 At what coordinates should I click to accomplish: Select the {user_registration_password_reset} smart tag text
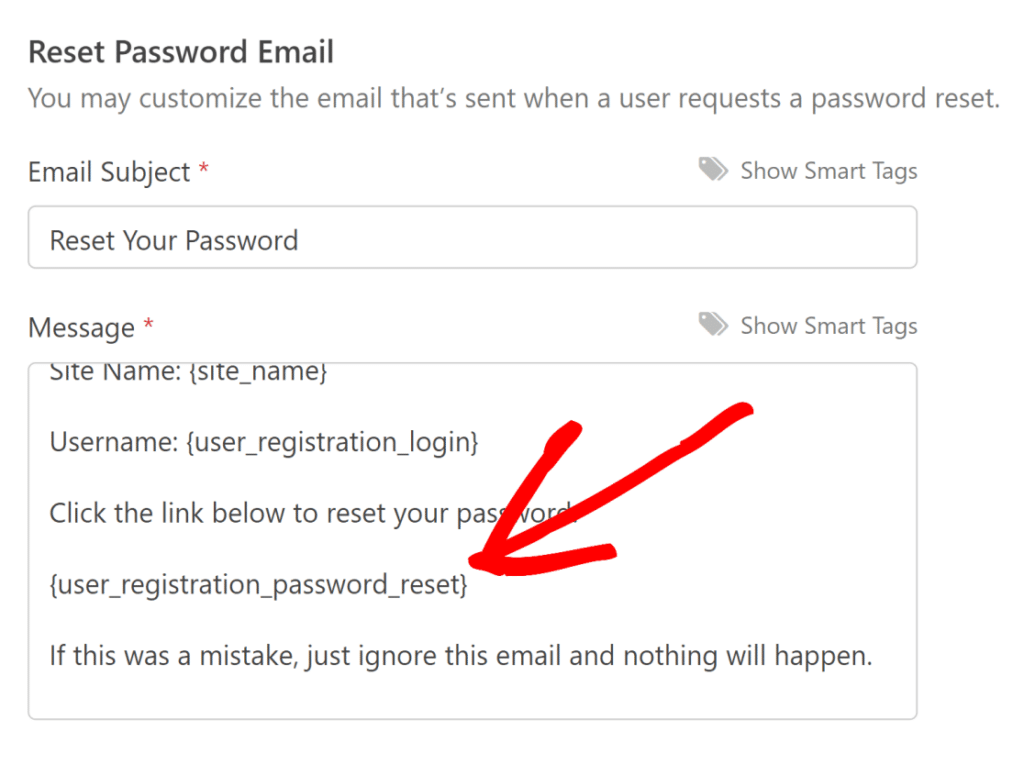point(258,584)
